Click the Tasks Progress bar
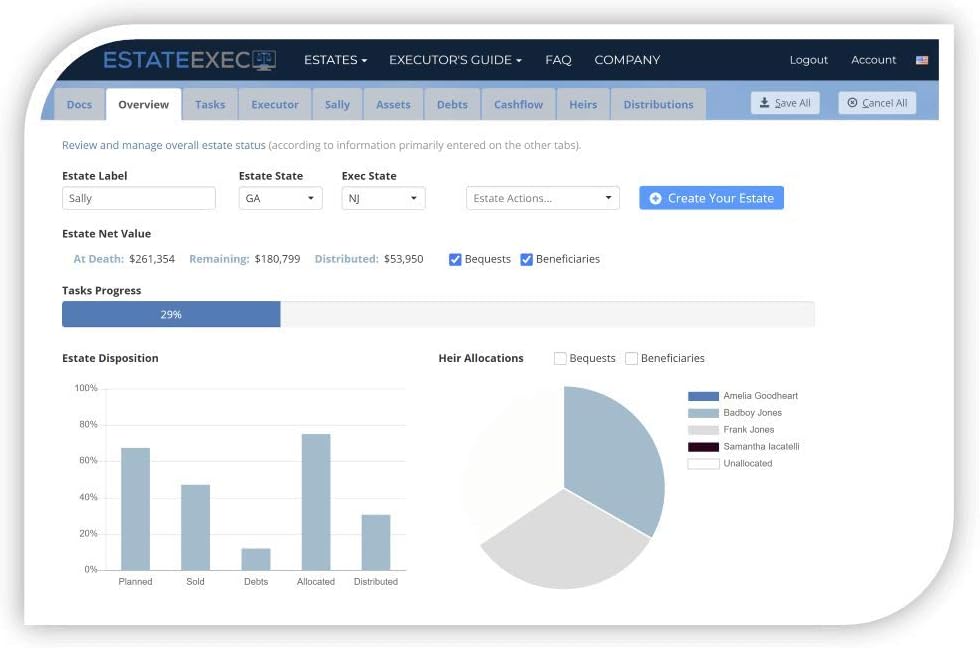Viewport: 980px width, 648px height. (438, 314)
